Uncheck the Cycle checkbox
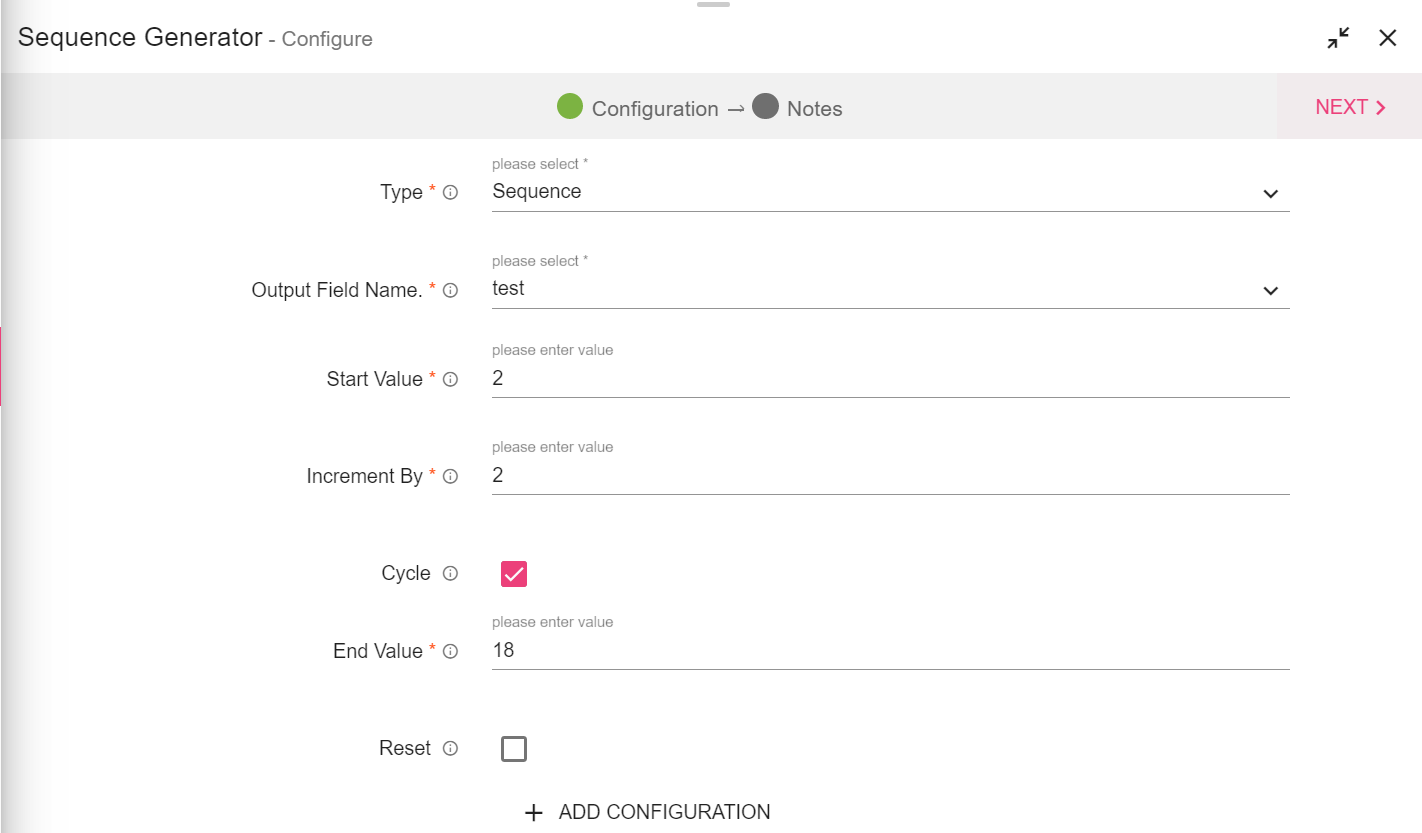The width and height of the screenshot is (1422, 833). tap(514, 574)
